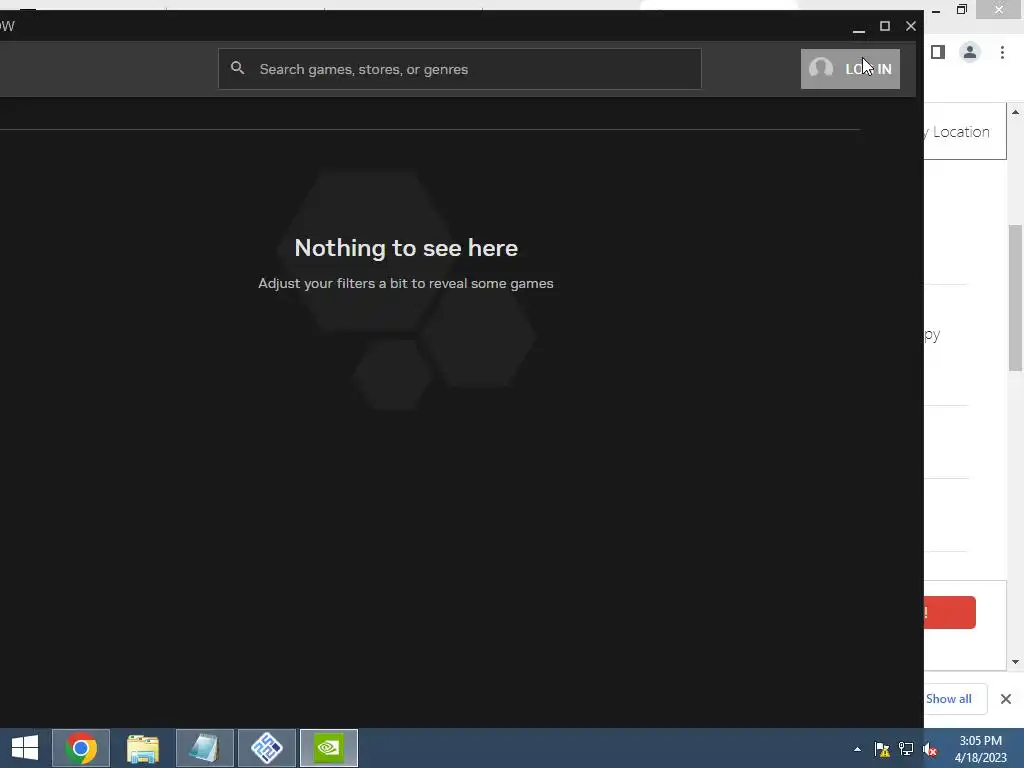Click the Action Center flag icon
1024x768 pixels.
[x=882, y=749]
